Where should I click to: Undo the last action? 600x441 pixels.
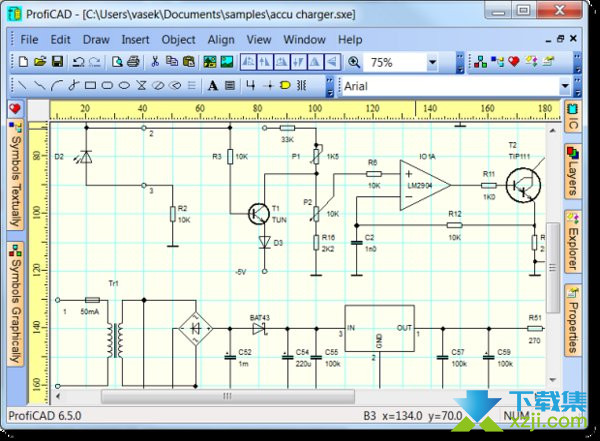point(78,62)
